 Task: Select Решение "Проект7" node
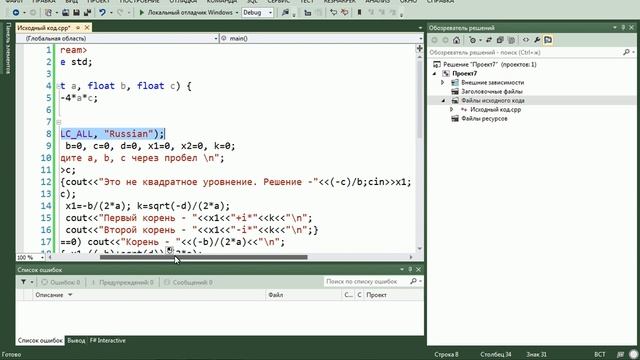(x=490, y=64)
